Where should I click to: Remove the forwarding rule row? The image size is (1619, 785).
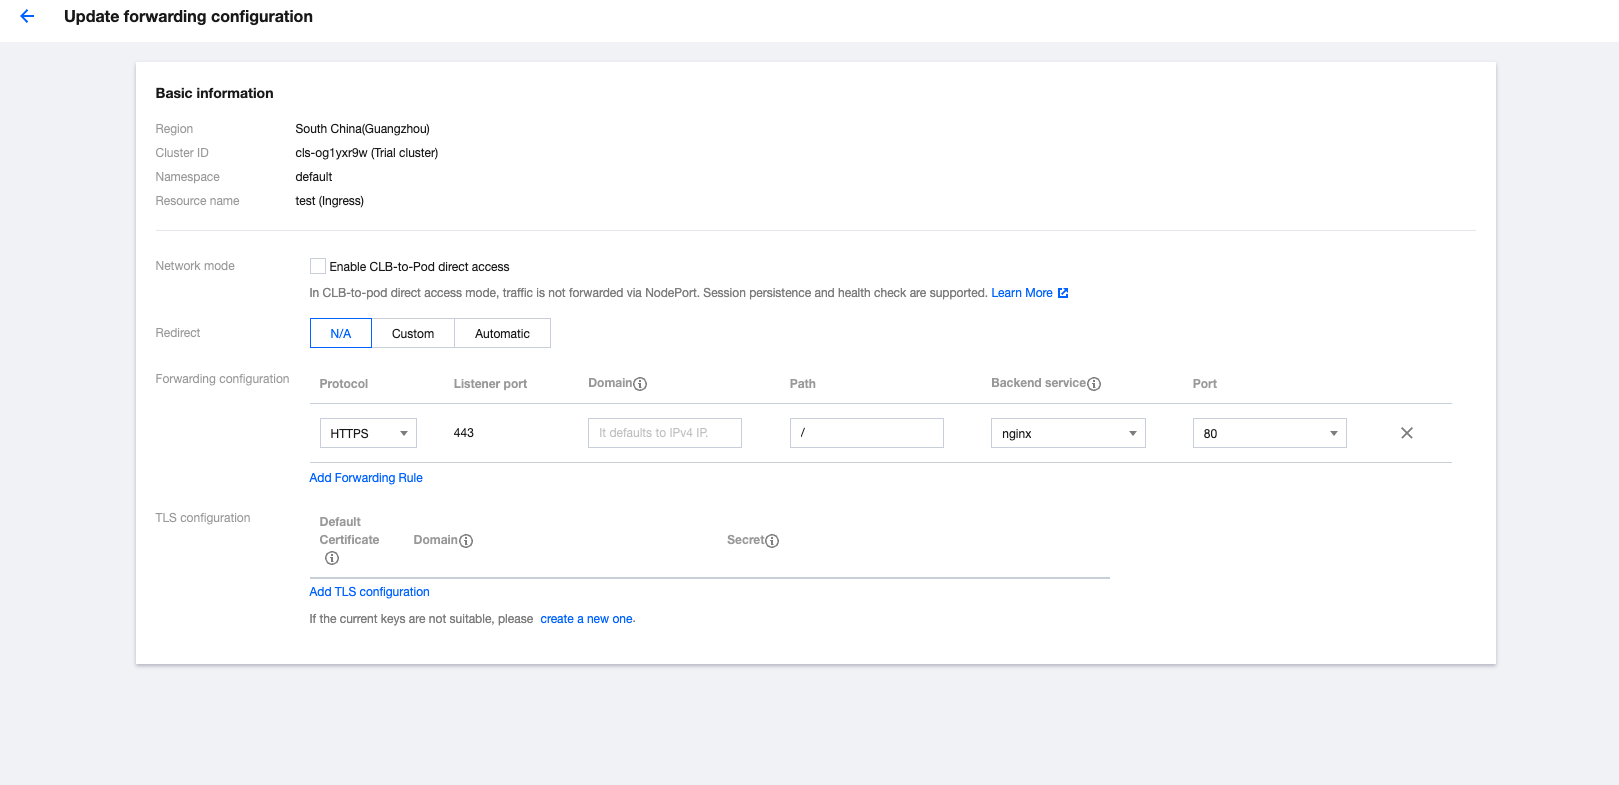click(x=1406, y=433)
